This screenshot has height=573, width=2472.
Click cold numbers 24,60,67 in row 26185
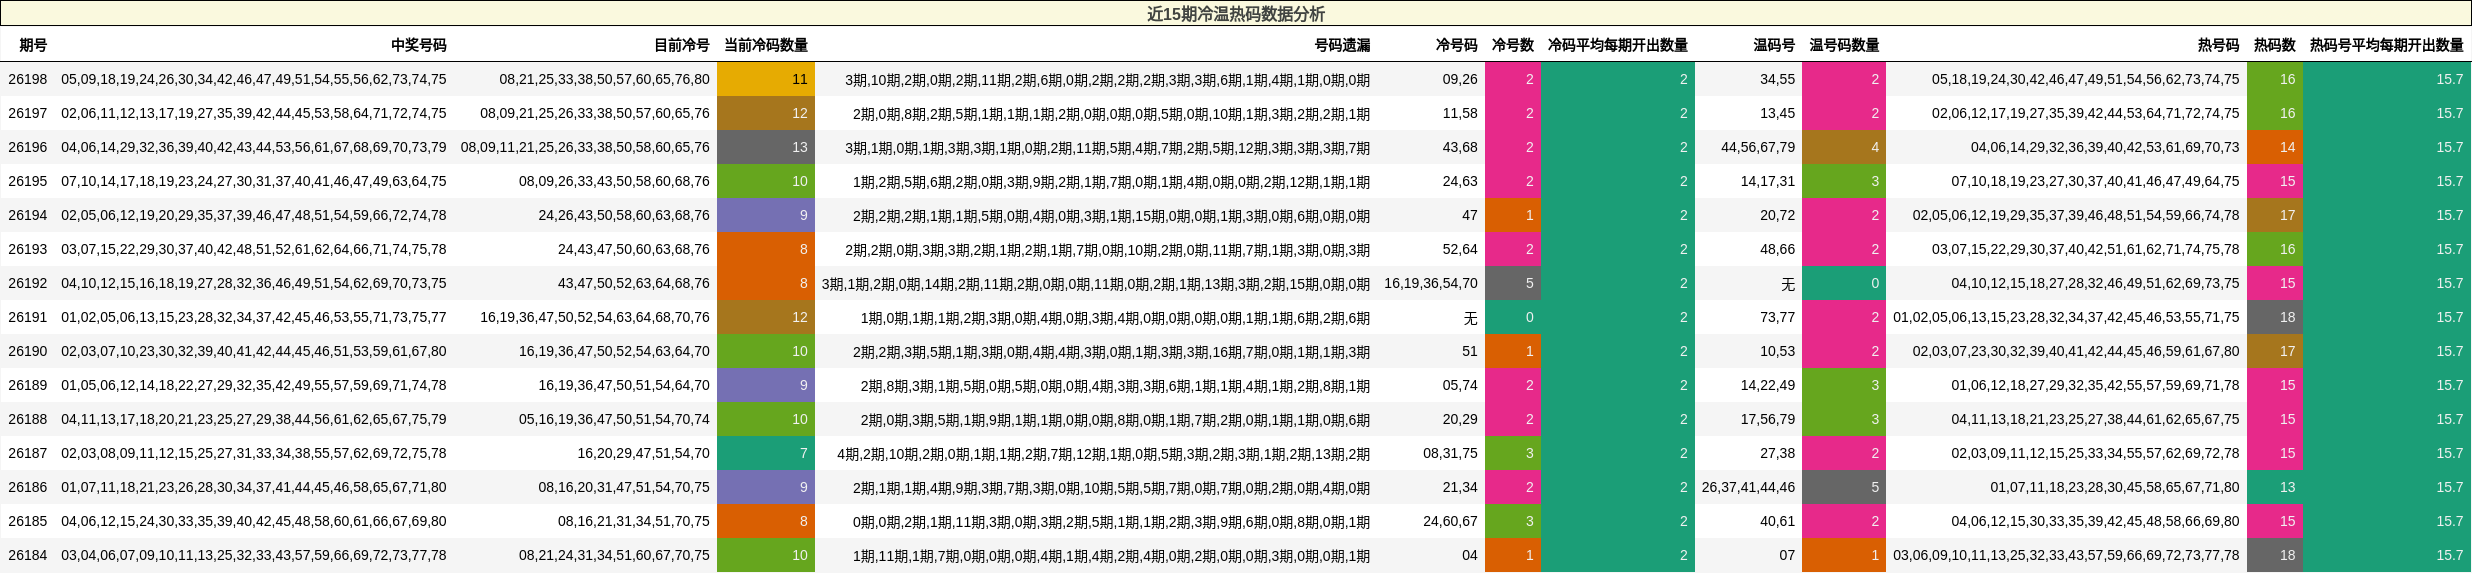coord(1450,521)
